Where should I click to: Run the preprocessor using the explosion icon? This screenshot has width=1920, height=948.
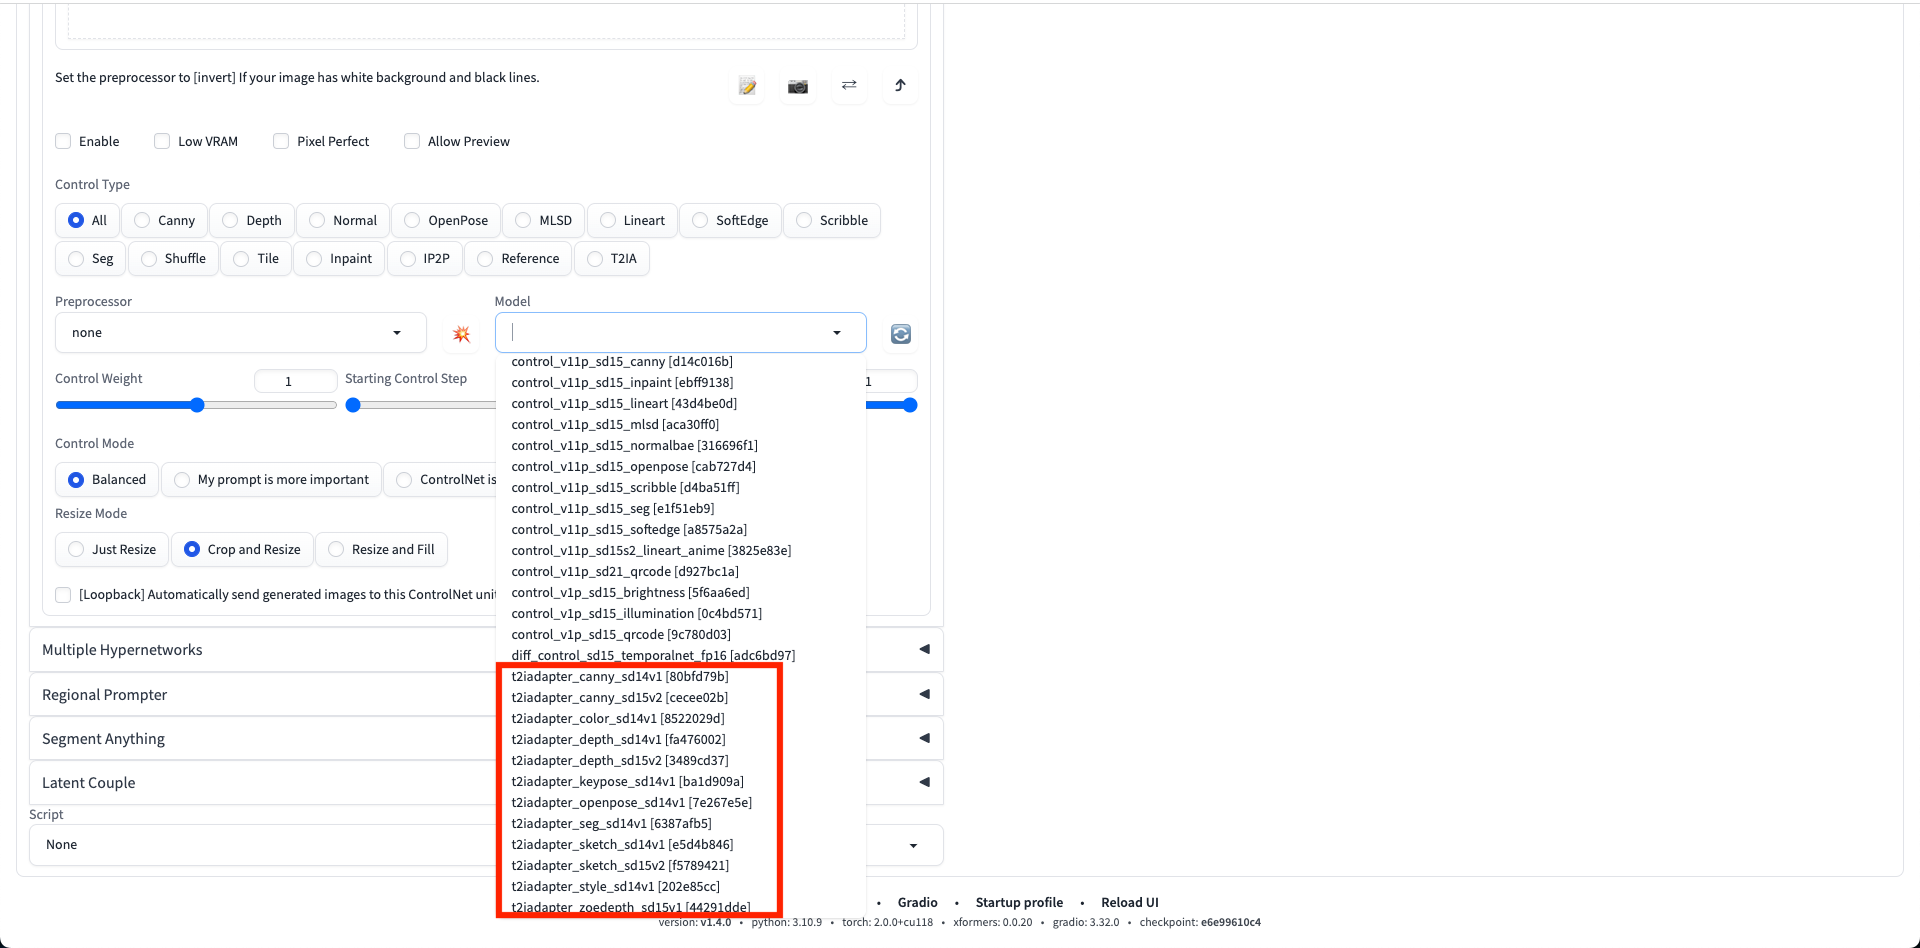461,334
